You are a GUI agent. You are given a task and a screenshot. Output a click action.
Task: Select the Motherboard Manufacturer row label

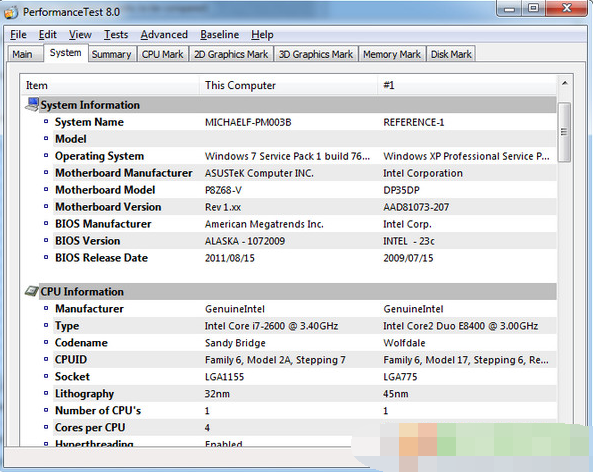[x=124, y=173]
